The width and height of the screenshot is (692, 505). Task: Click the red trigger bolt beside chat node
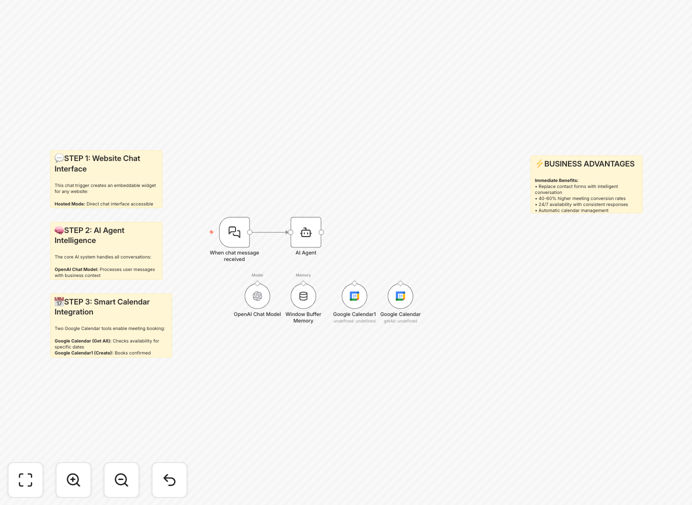tap(211, 232)
